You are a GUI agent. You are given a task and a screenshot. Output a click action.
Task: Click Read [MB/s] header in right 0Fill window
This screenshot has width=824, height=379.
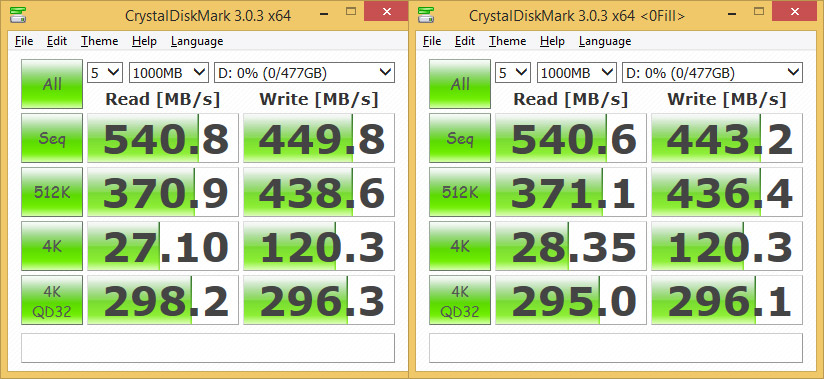(571, 99)
